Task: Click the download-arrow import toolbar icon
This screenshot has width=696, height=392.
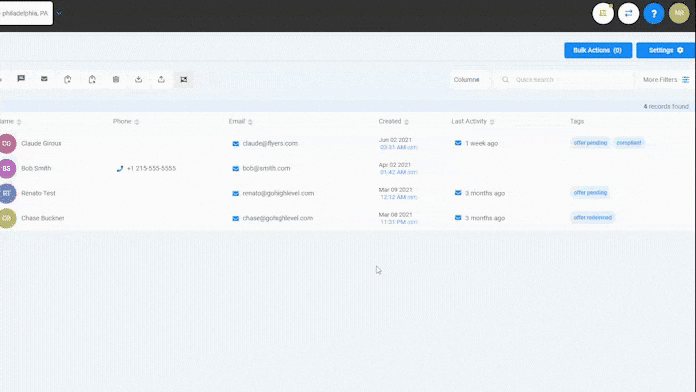Action: point(138,79)
